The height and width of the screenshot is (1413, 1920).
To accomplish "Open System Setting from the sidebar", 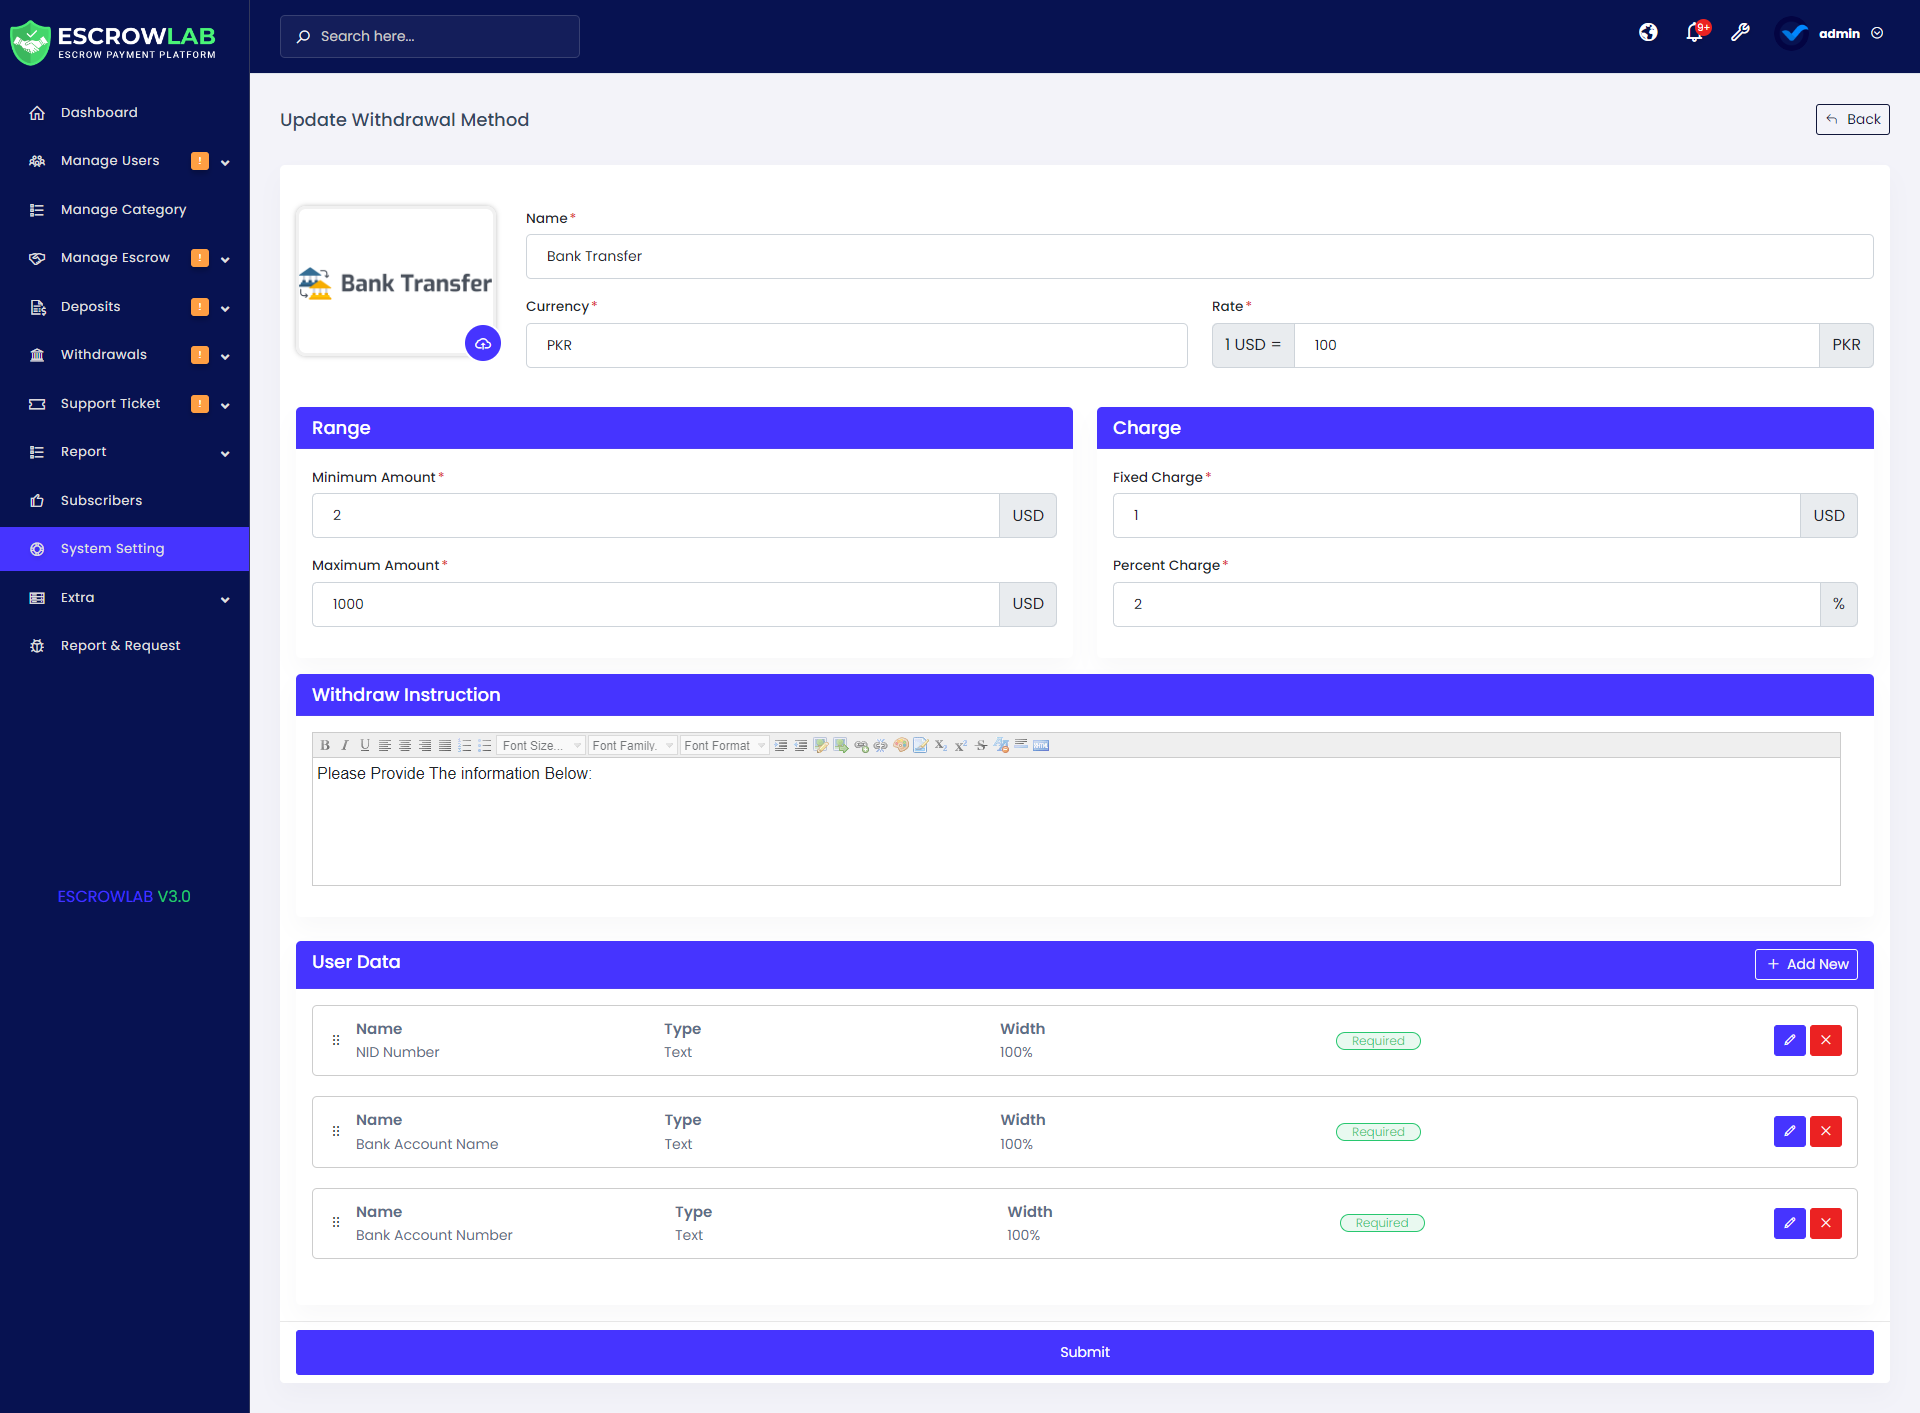I will click(112, 548).
